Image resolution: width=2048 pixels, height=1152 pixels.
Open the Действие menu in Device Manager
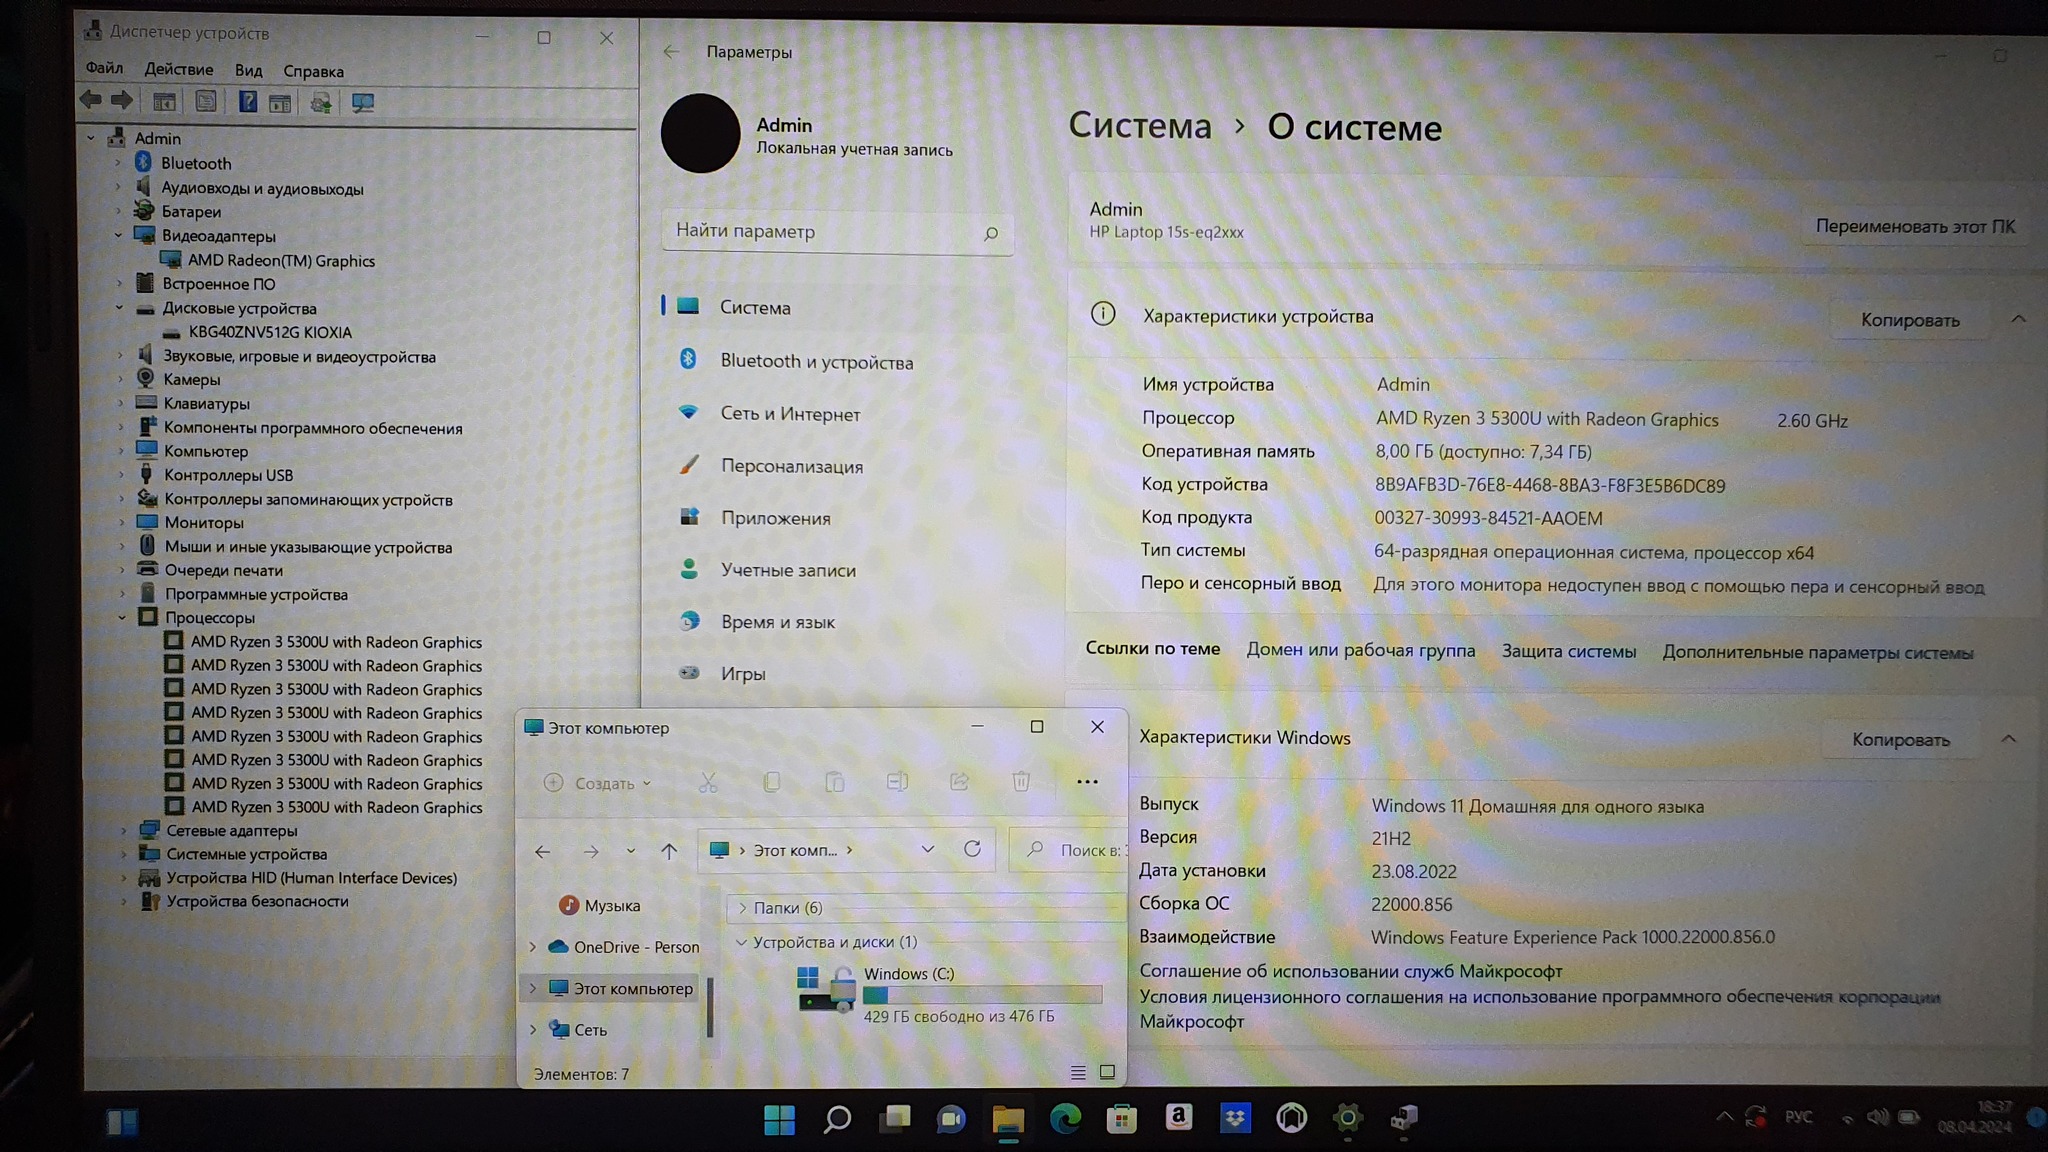click(x=178, y=69)
